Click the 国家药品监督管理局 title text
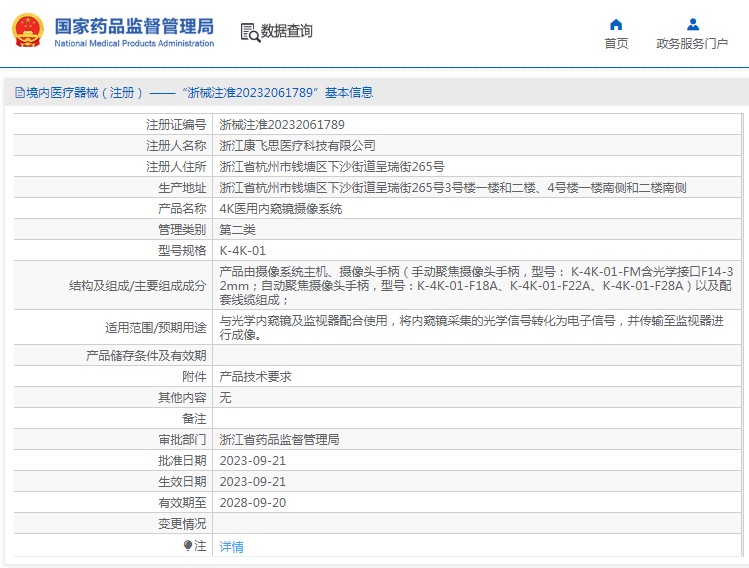The height and width of the screenshot is (568, 749). [133, 24]
